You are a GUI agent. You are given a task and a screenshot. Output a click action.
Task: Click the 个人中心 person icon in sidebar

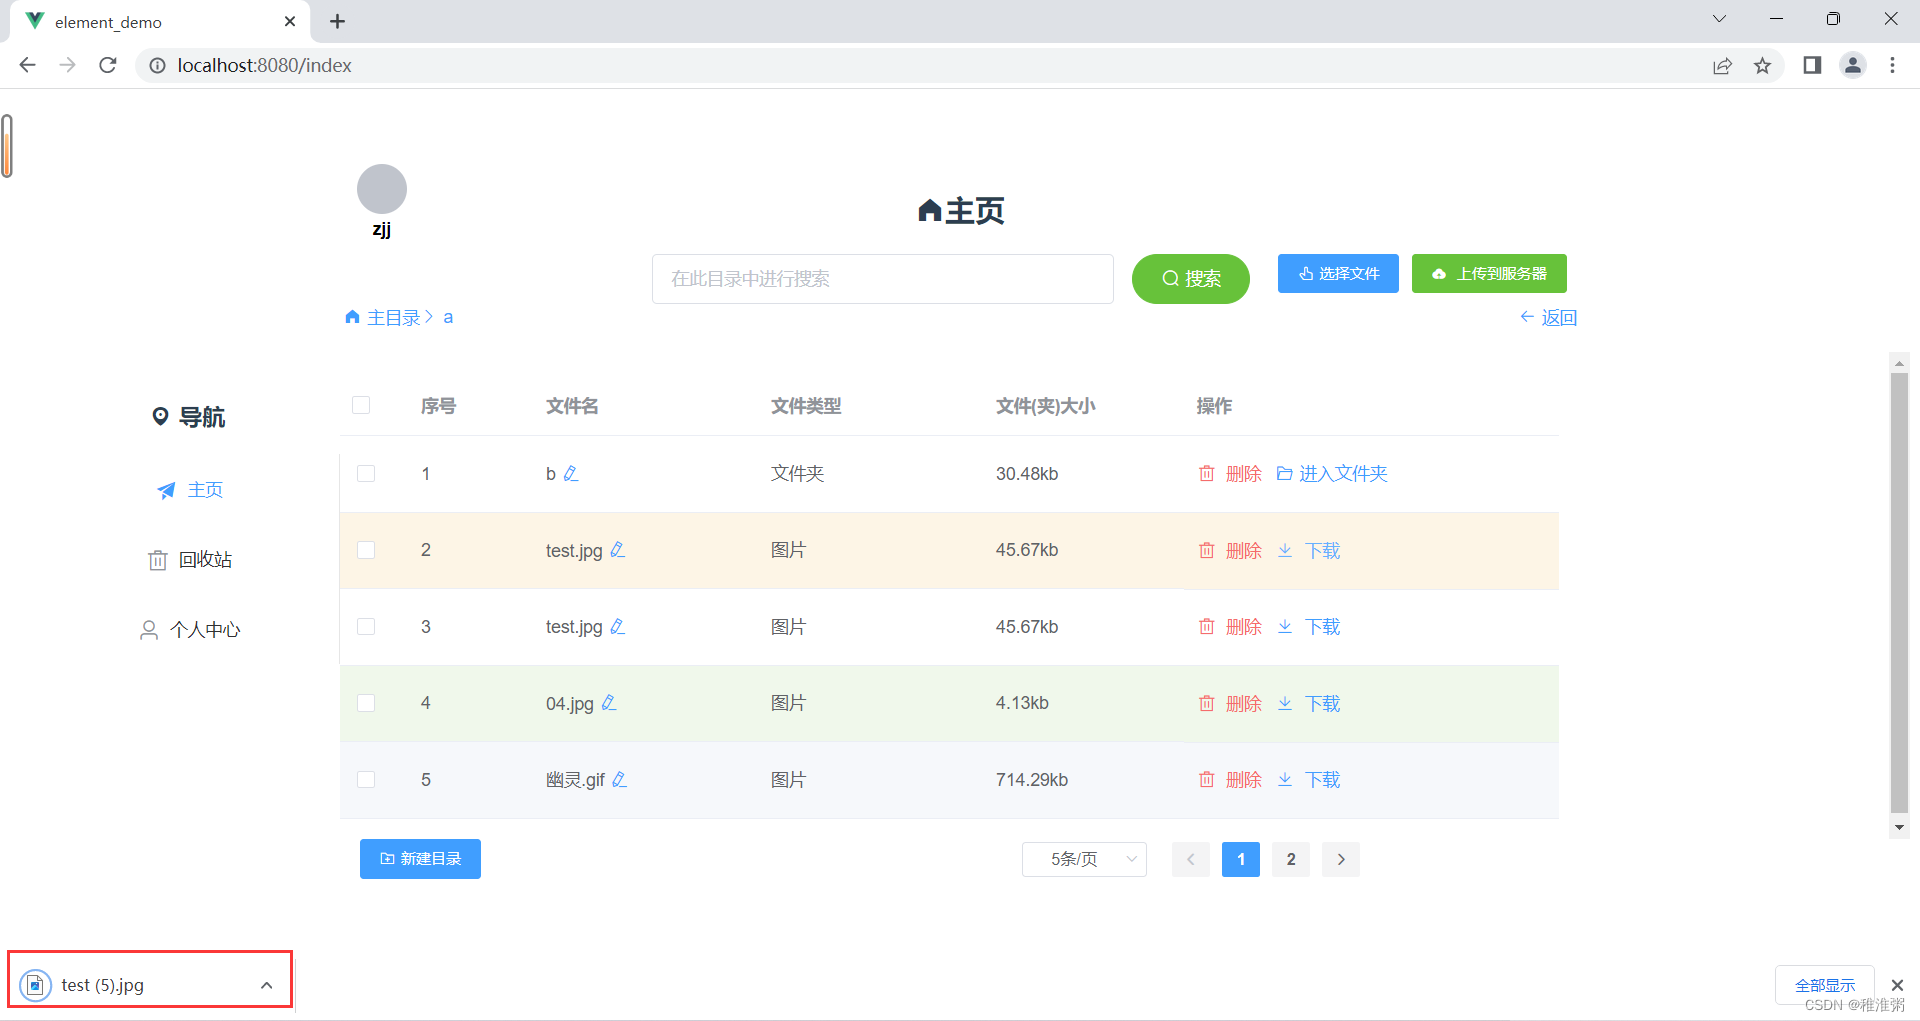tap(149, 629)
